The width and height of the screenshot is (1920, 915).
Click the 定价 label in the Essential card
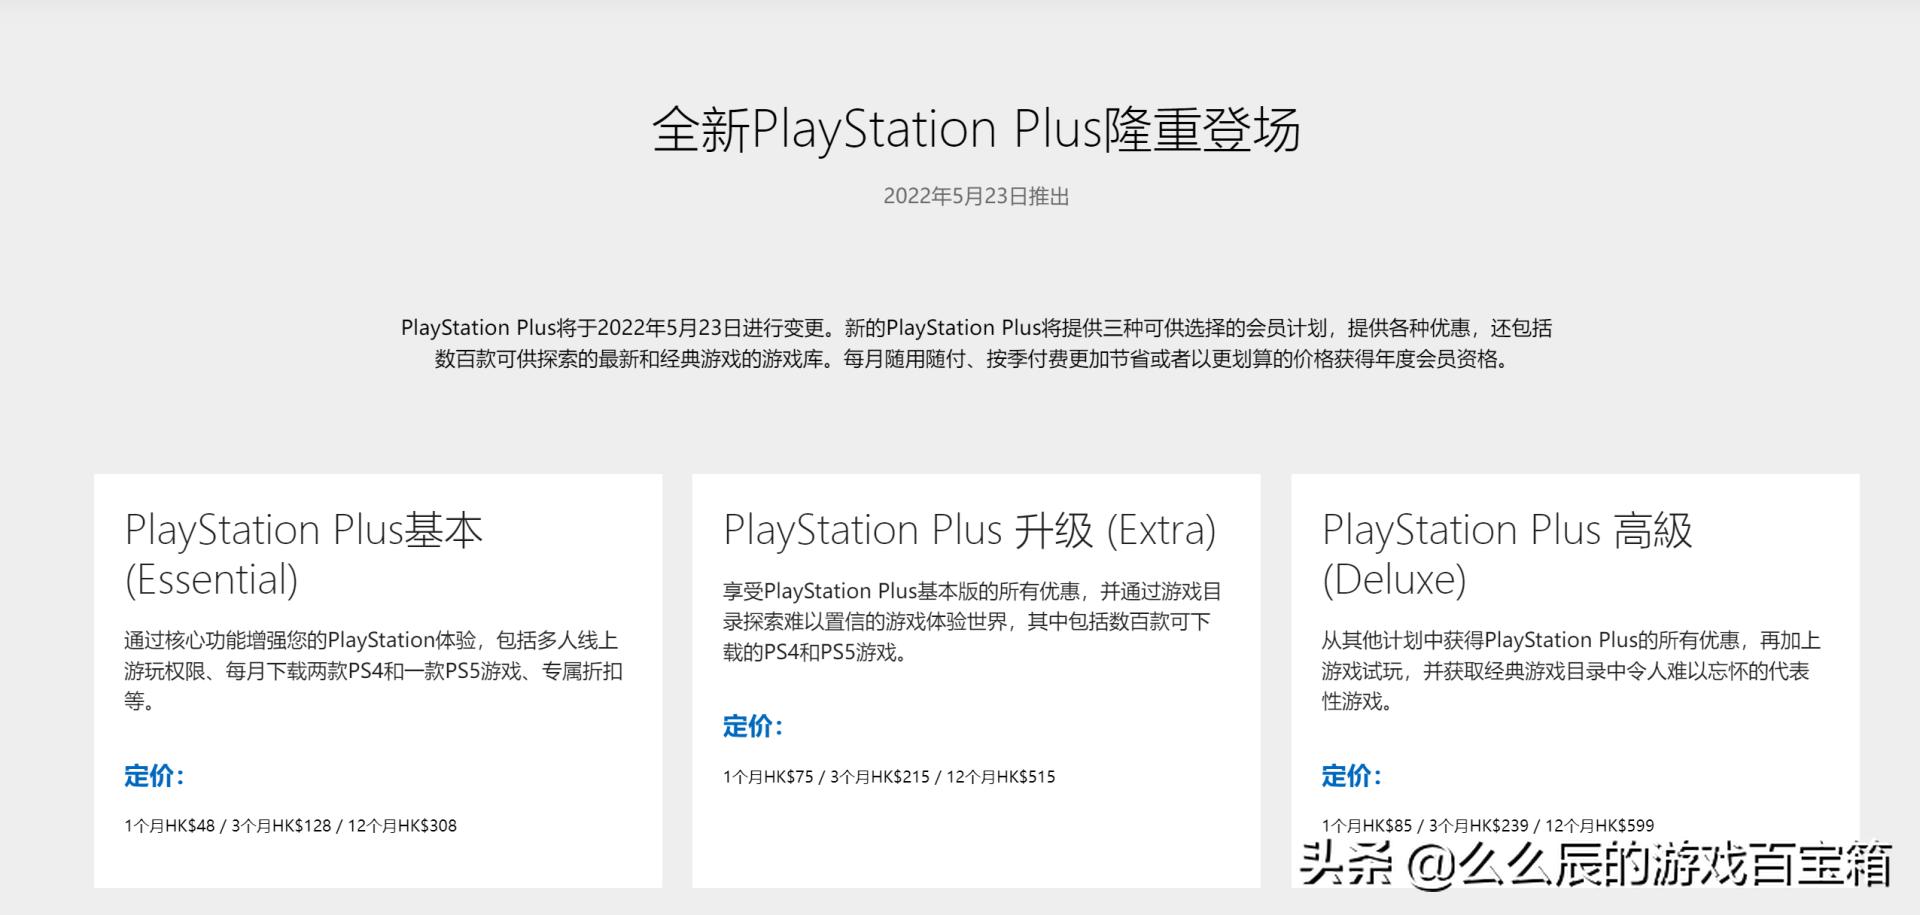[x=154, y=776]
